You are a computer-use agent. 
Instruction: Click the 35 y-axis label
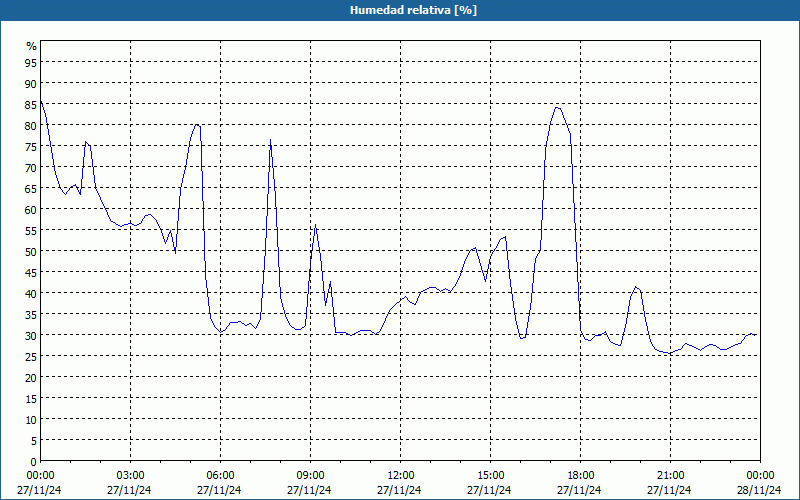(x=32, y=314)
